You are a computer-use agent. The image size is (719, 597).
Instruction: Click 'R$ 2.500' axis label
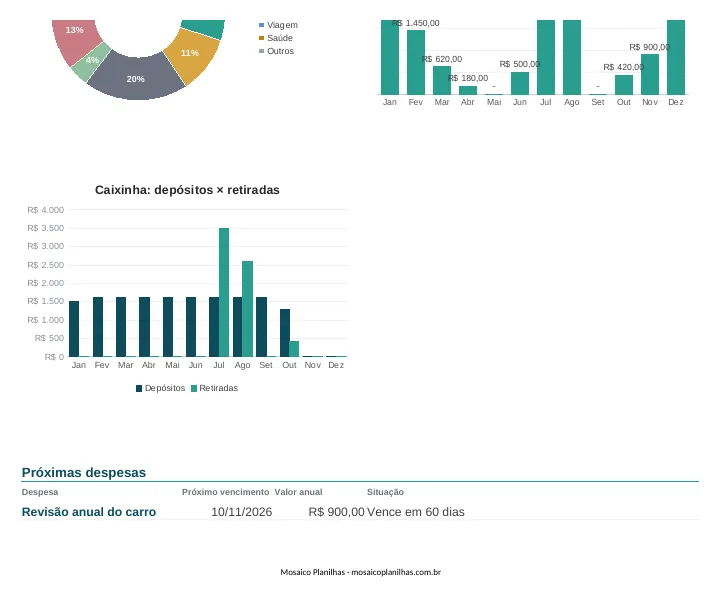coord(45,265)
